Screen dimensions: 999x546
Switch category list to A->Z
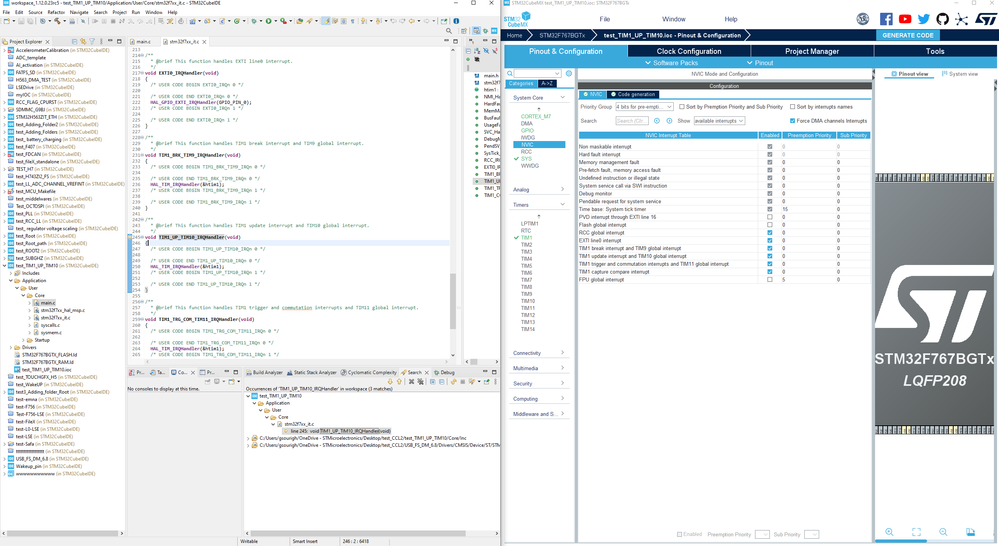(546, 83)
